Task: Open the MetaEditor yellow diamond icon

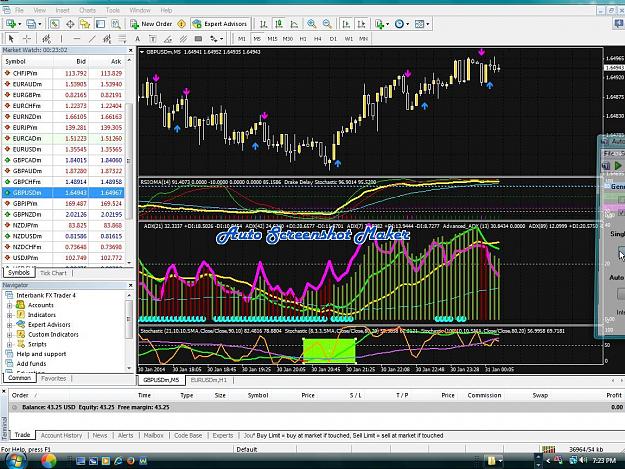Action: point(181,24)
